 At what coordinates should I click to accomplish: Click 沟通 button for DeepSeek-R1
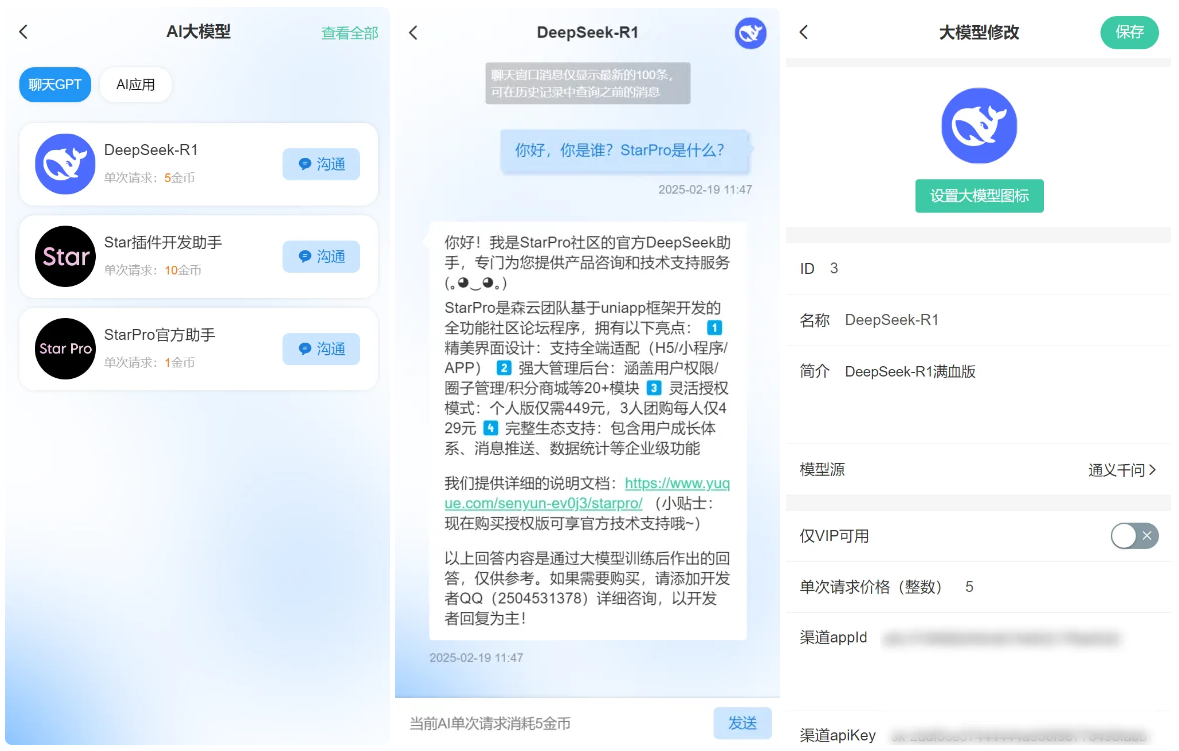pos(321,164)
